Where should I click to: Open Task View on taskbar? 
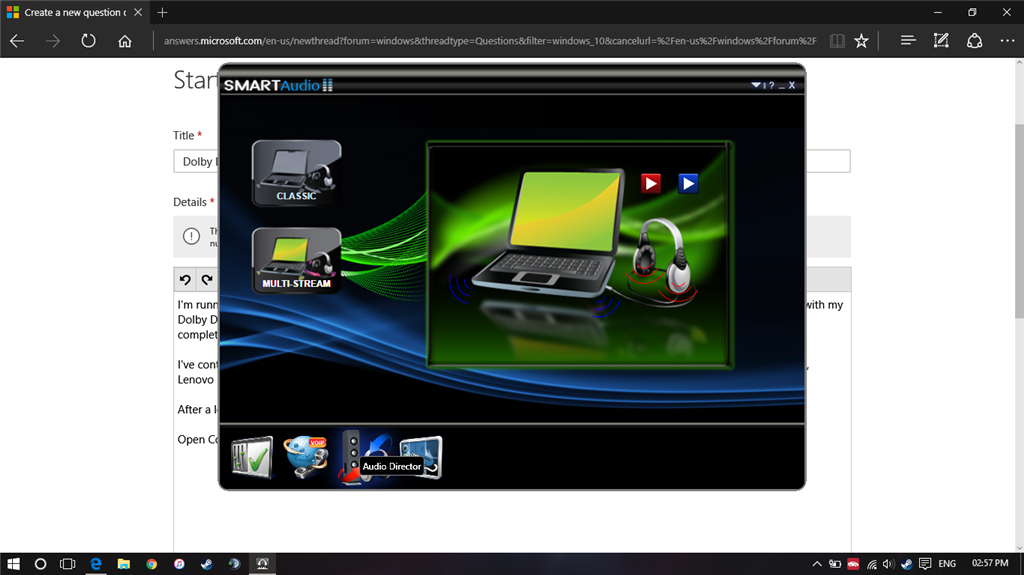(x=67, y=564)
